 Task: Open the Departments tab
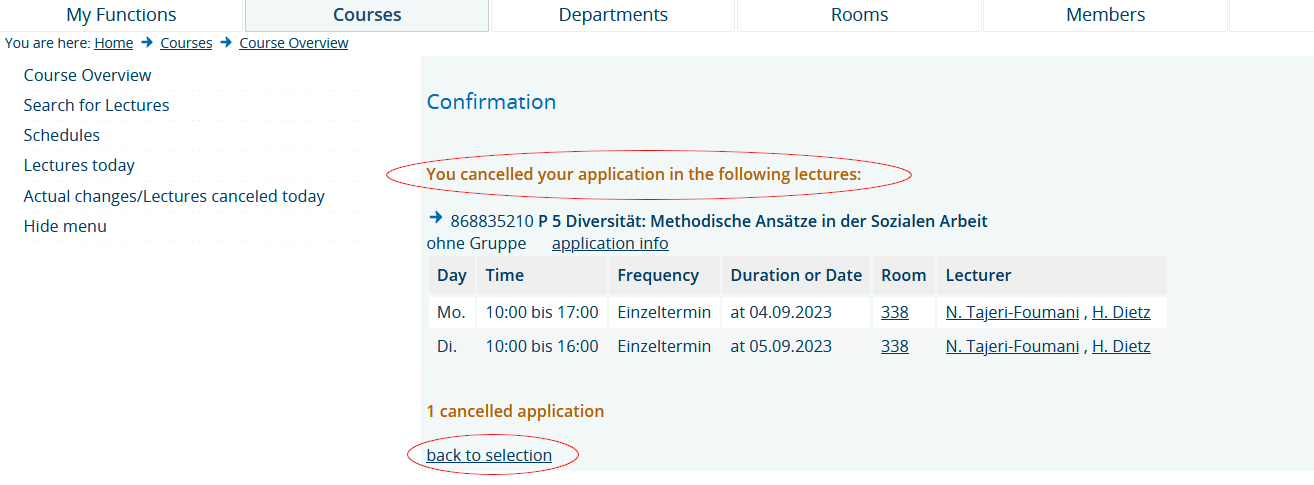(613, 15)
